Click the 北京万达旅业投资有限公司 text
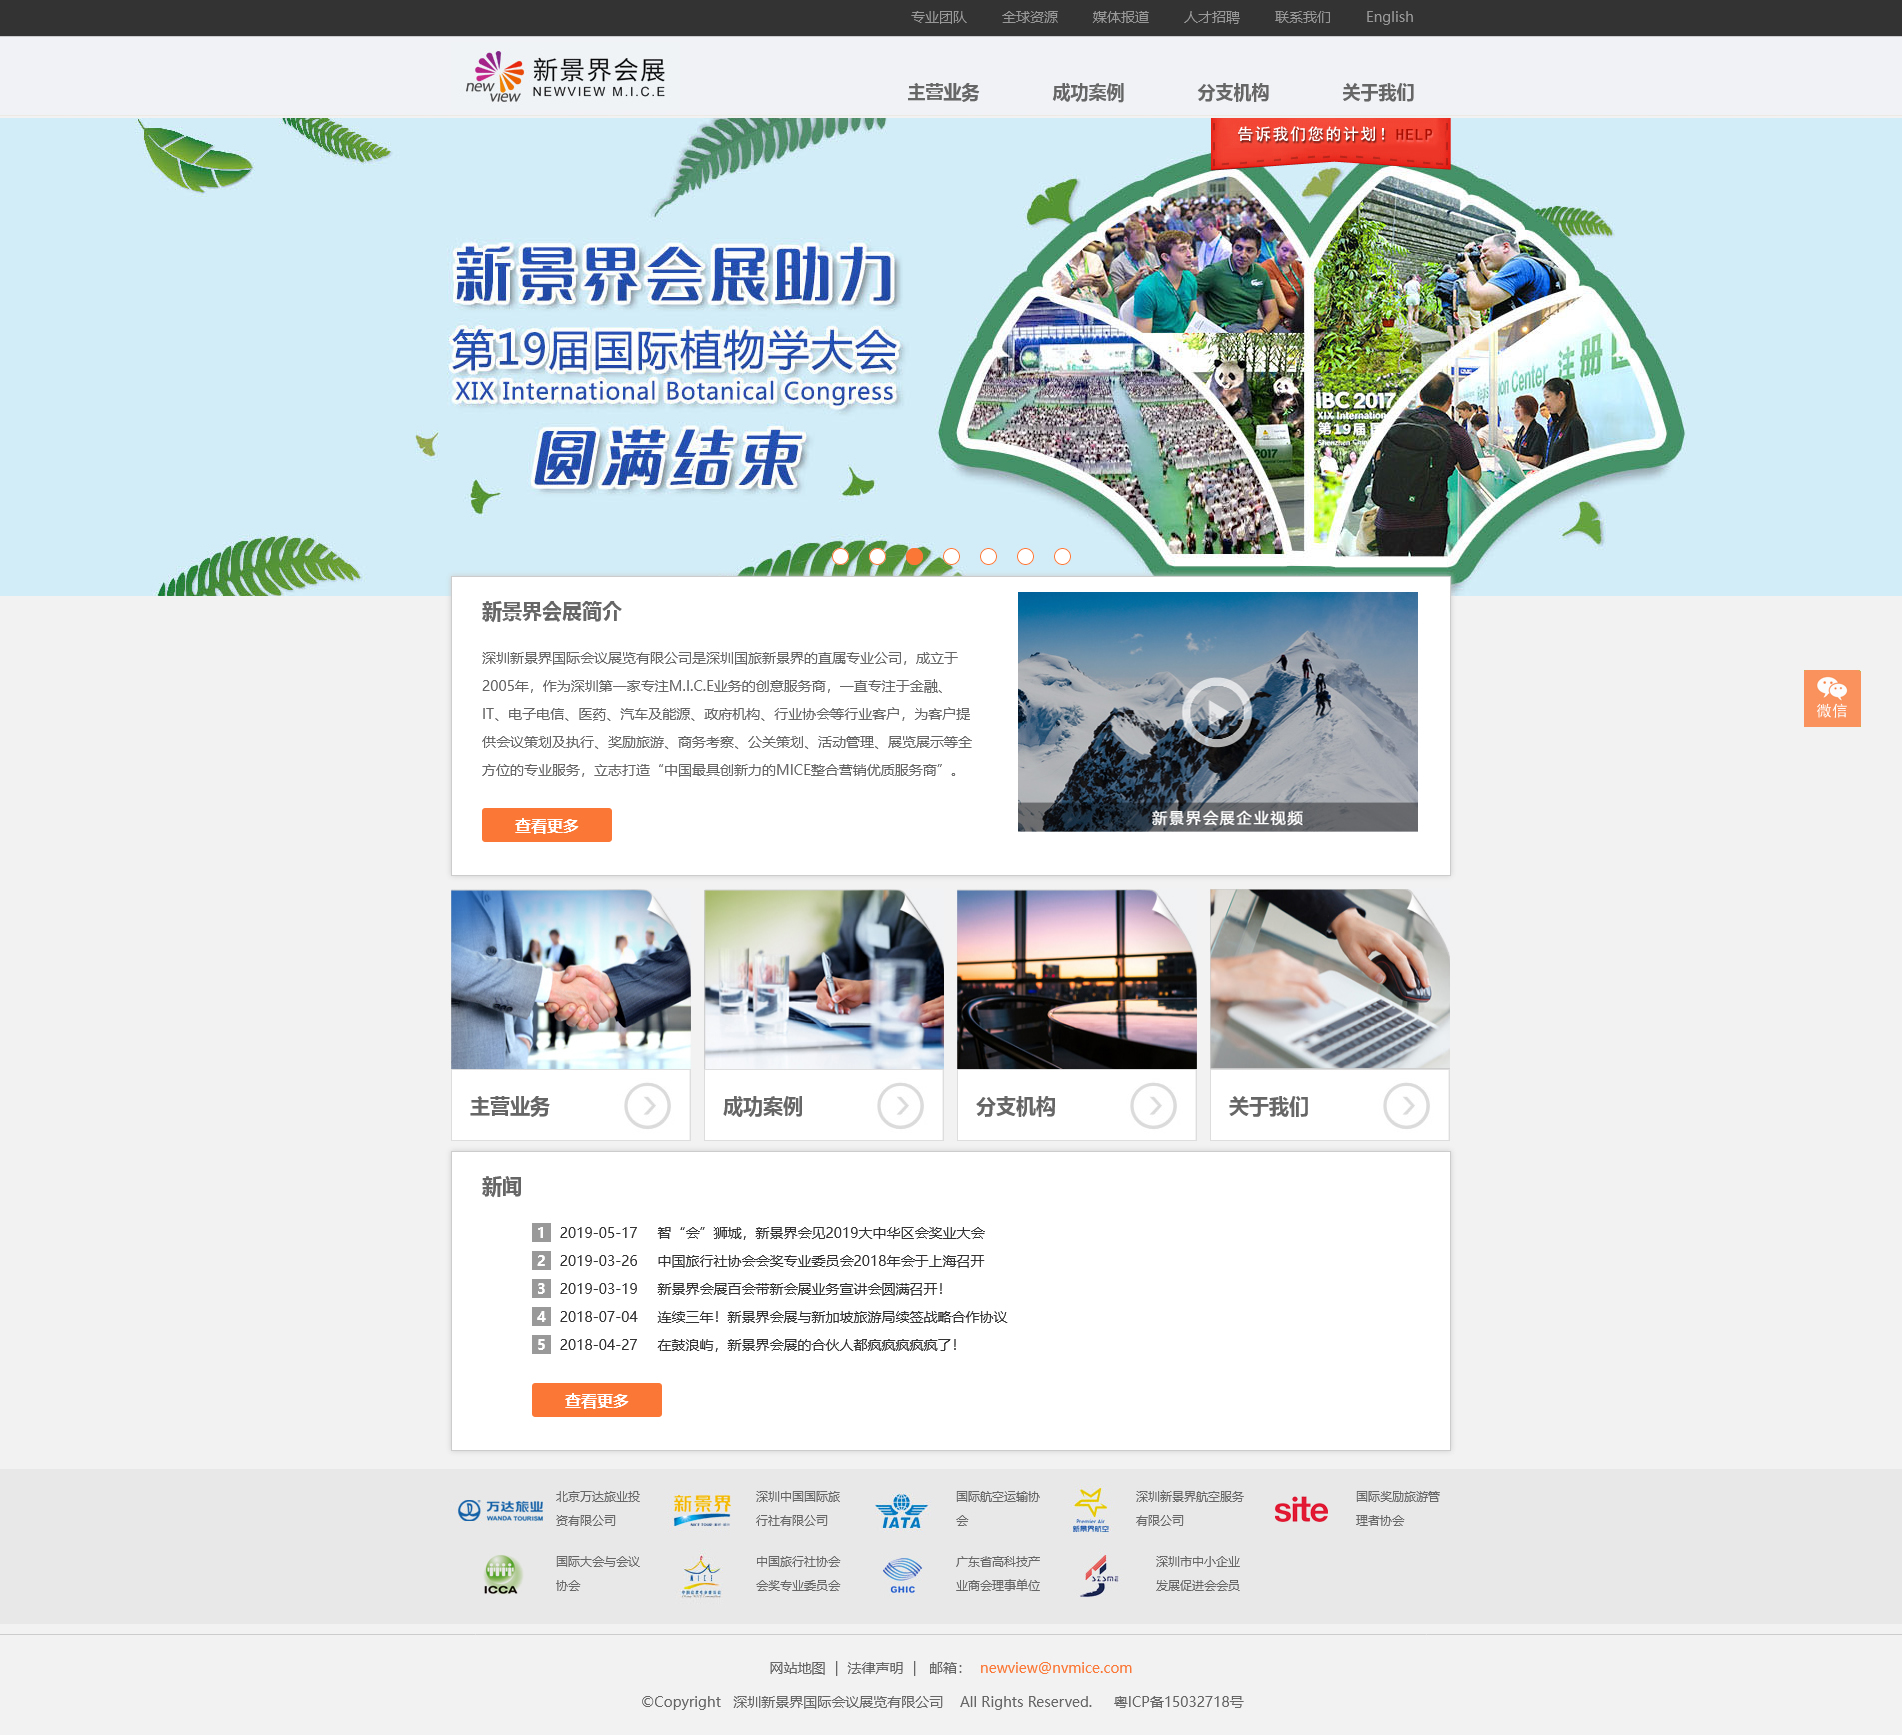 [598, 1508]
